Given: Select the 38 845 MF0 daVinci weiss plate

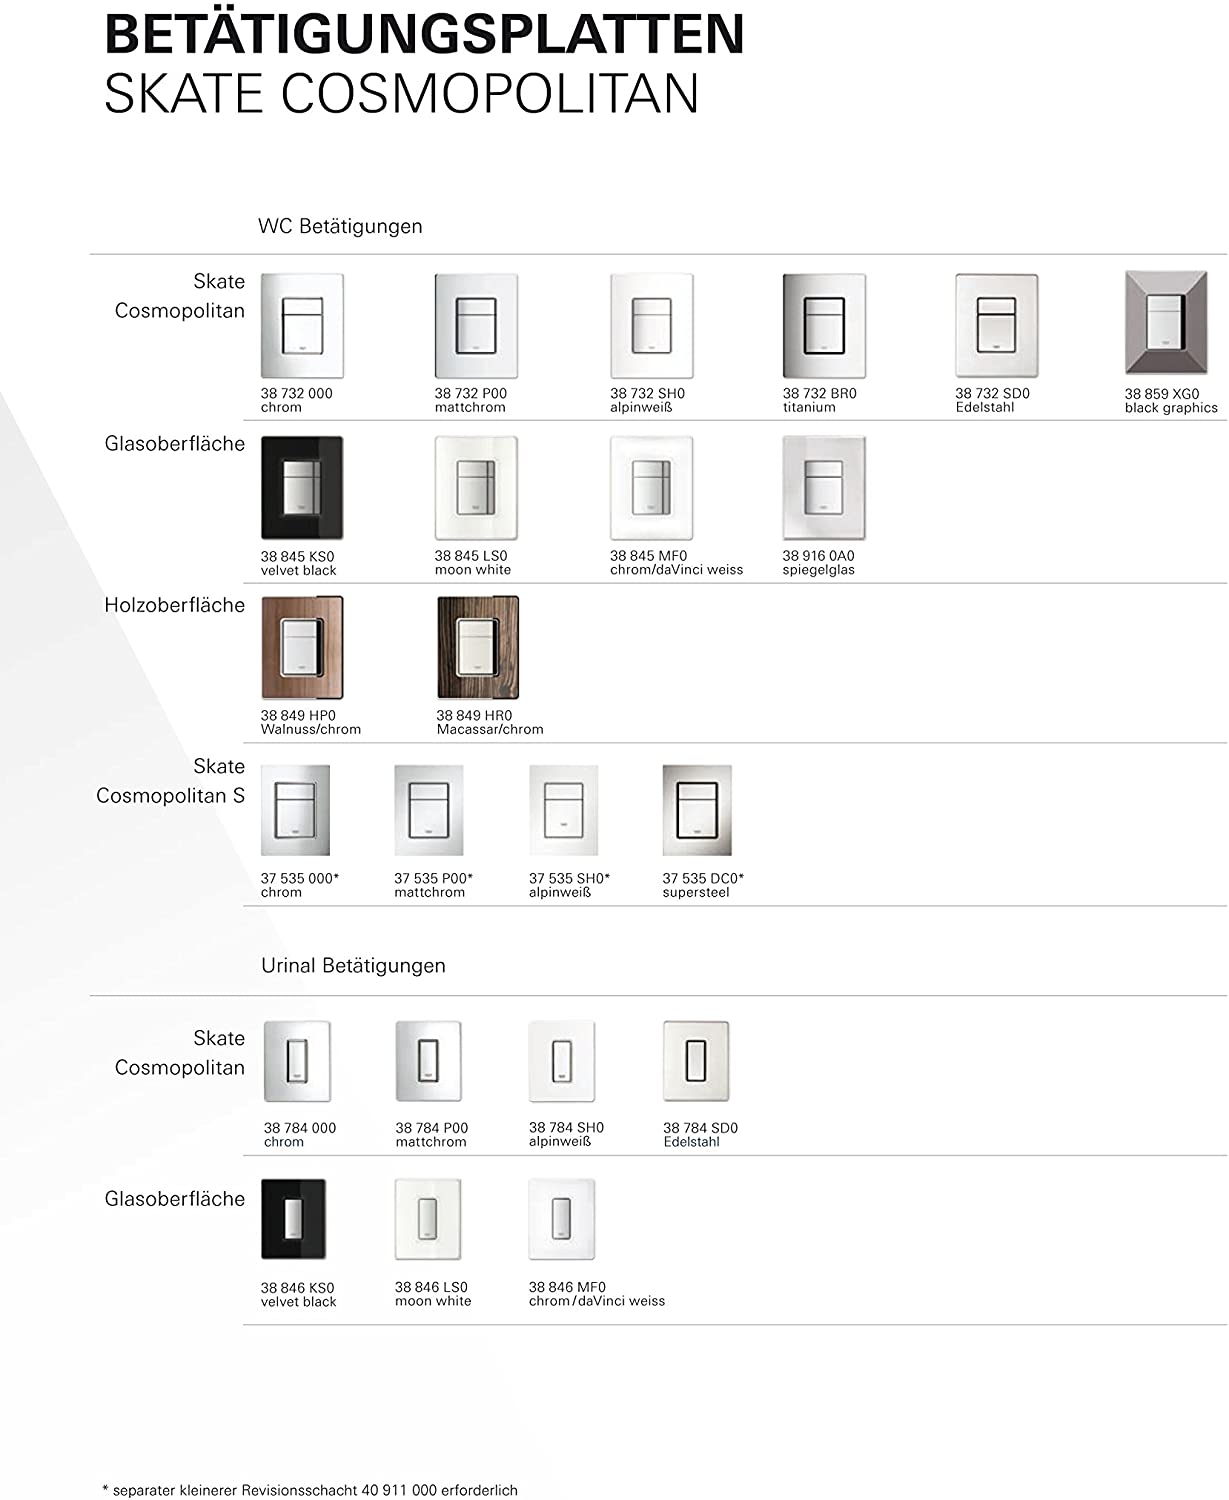Looking at the screenshot, I should pos(652,488).
